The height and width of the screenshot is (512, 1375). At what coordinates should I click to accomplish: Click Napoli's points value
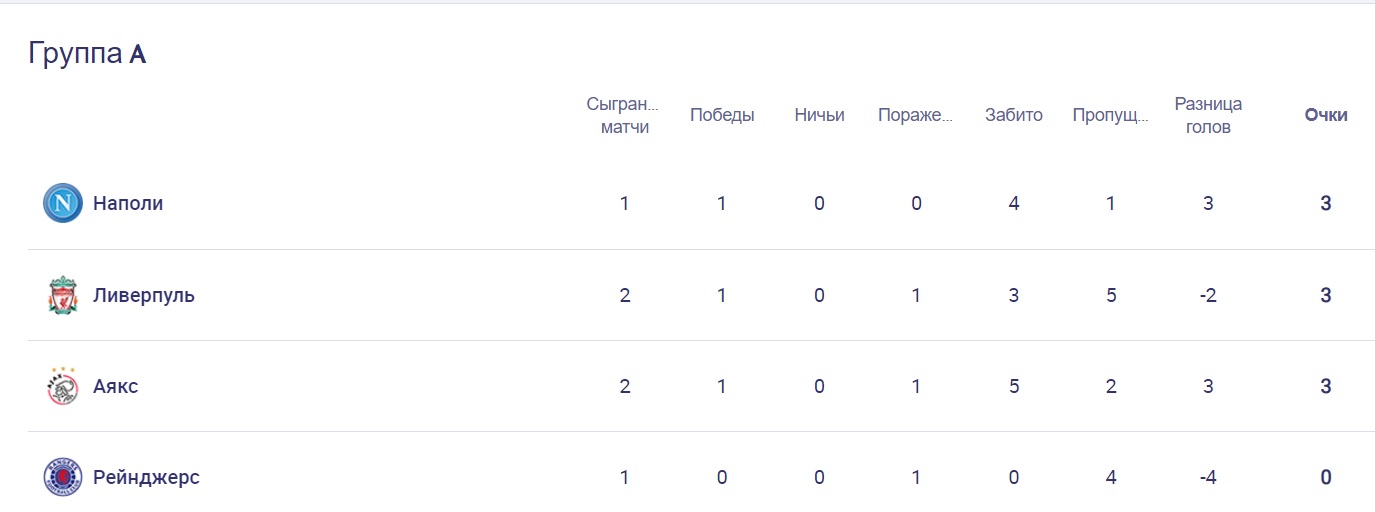(1326, 204)
